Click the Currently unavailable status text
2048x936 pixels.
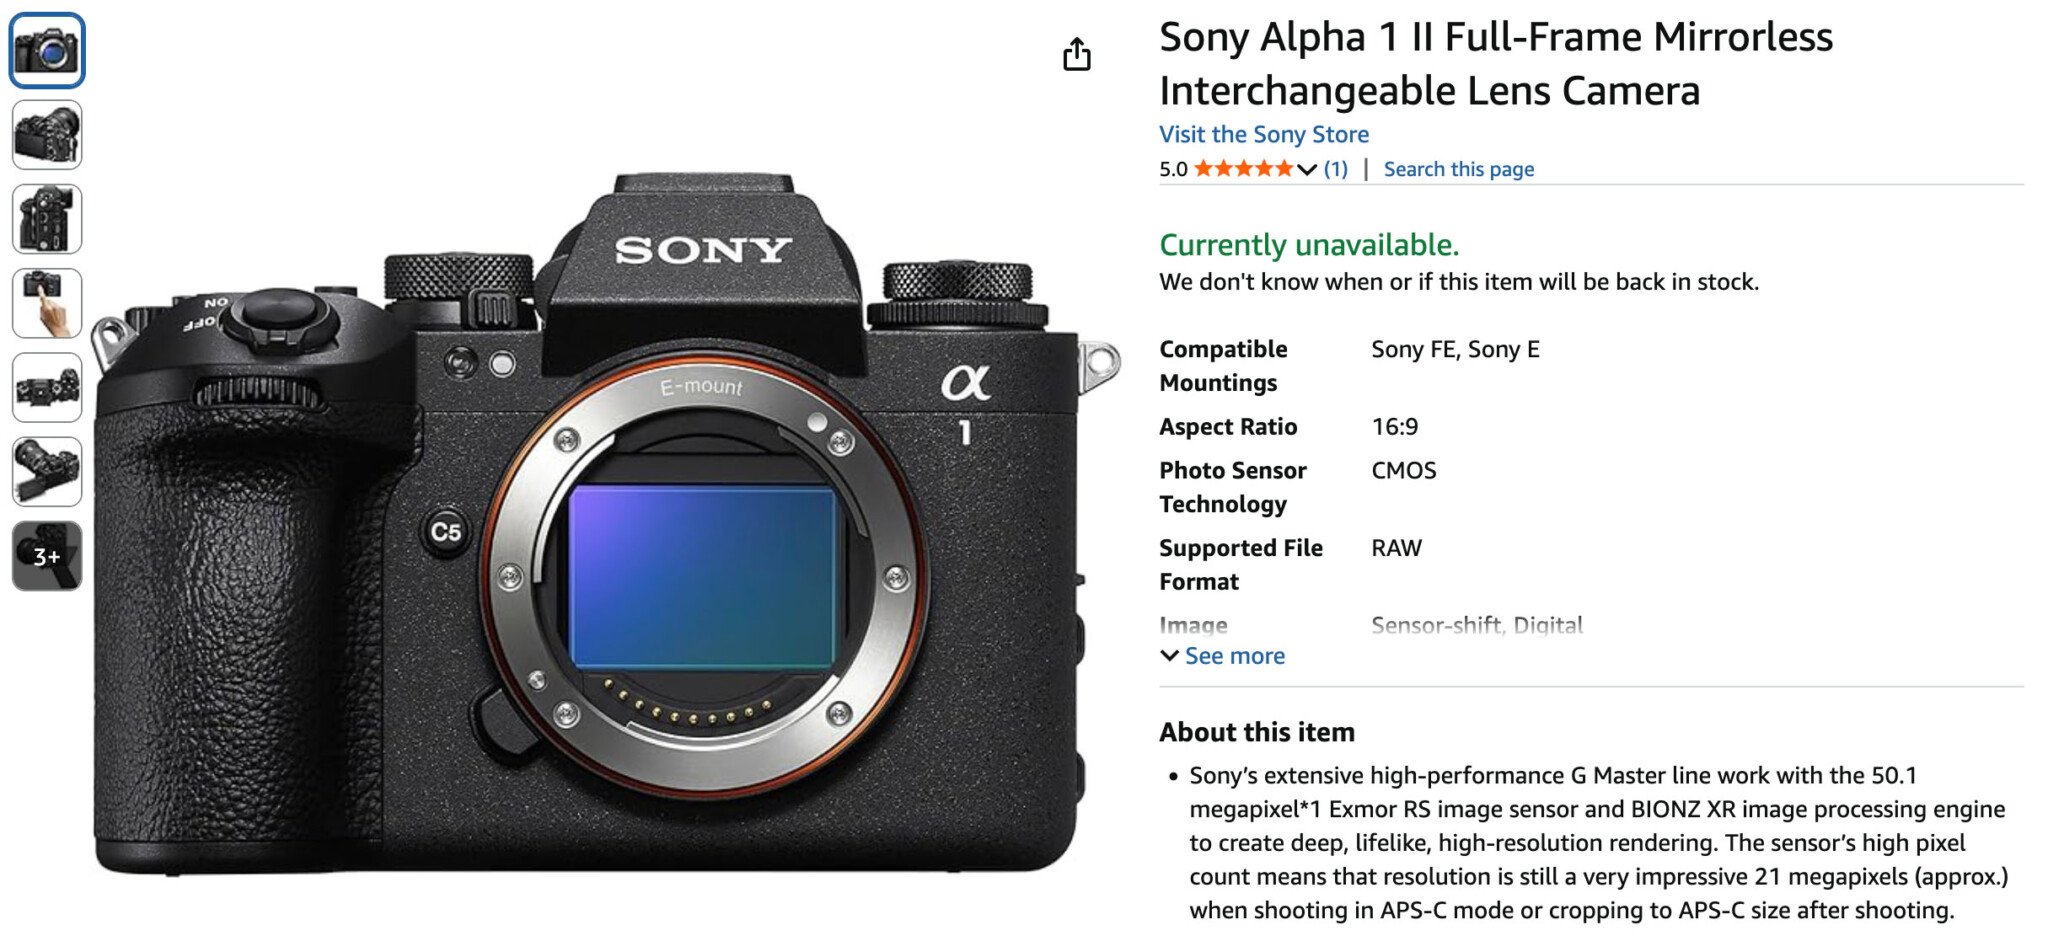coord(1309,245)
